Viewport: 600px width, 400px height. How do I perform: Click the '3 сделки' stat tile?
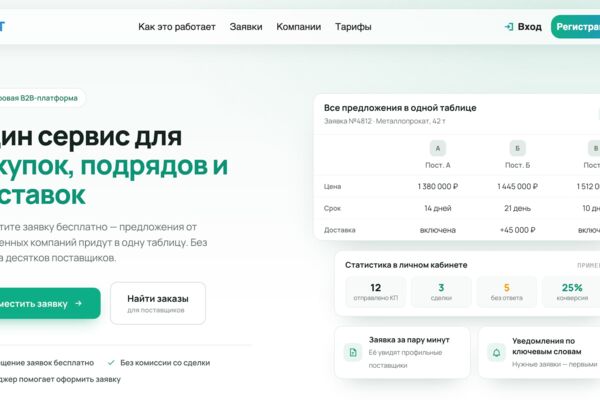click(441, 292)
